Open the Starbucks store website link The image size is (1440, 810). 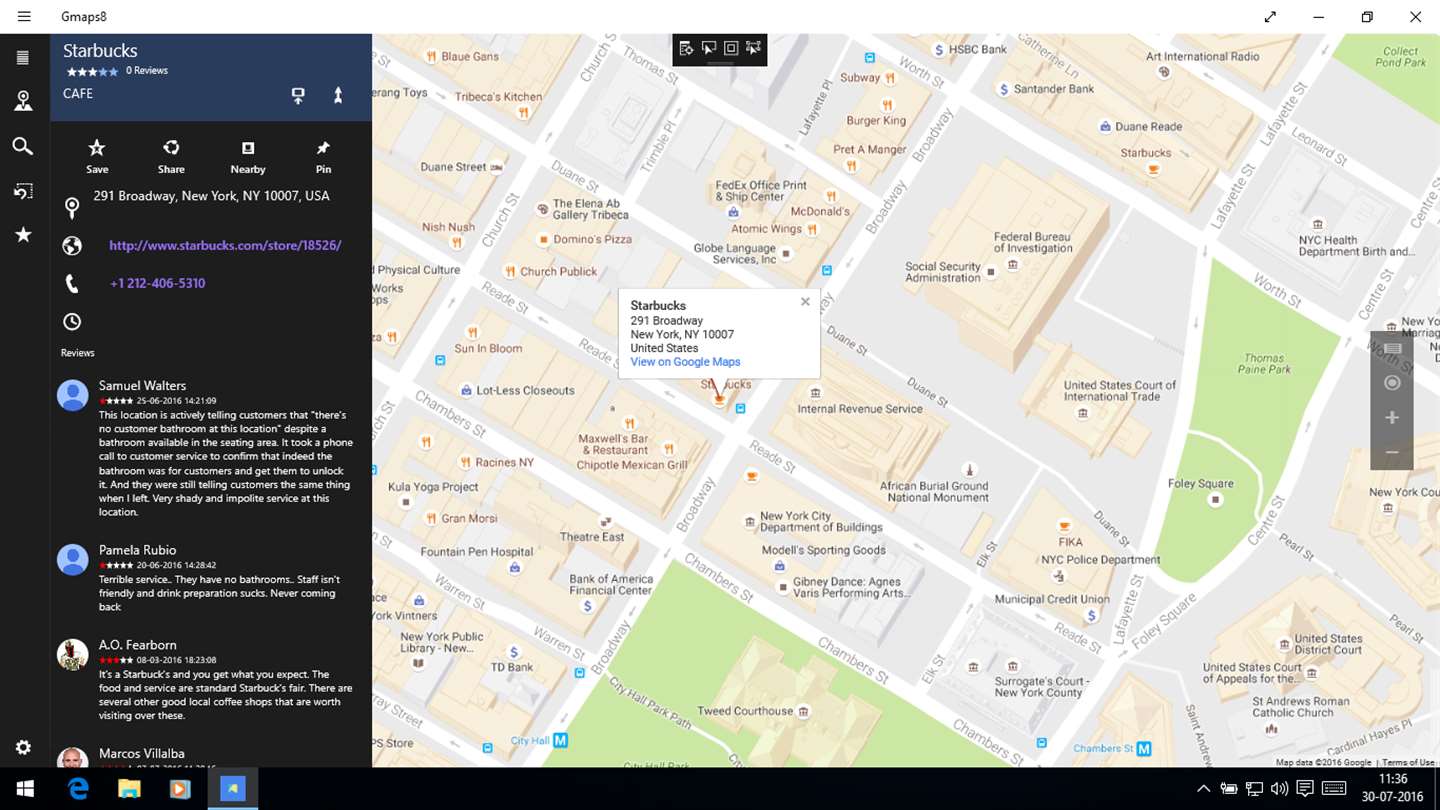(225, 245)
